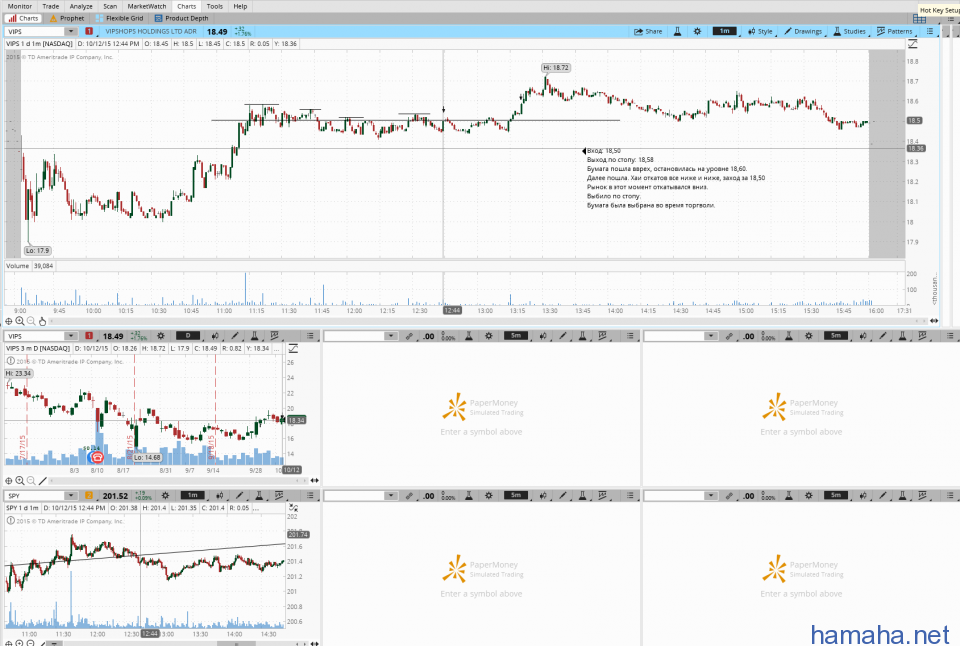This screenshot has width=960, height=646.
Task: Zoom out on the main VIPS chart
Action: 31,321
